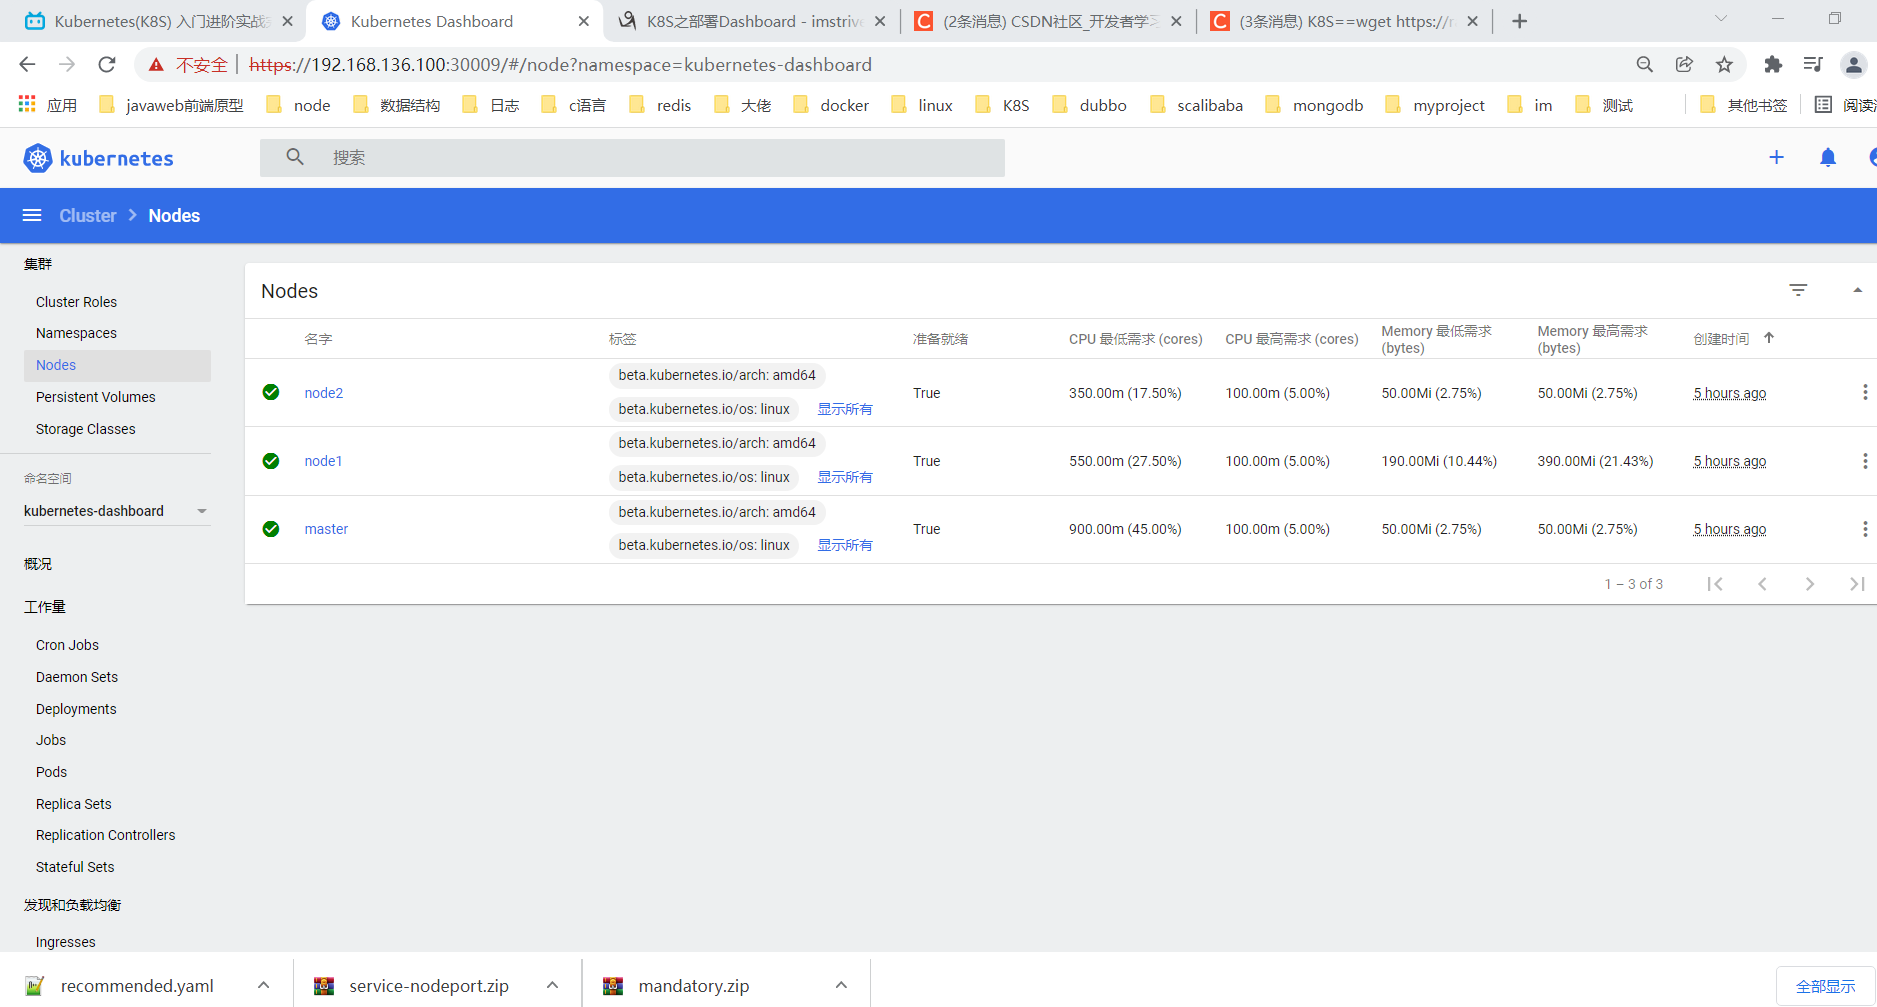The width and height of the screenshot is (1877, 1007).
Task: Bookmark this page with the star icon
Action: pos(1724,65)
